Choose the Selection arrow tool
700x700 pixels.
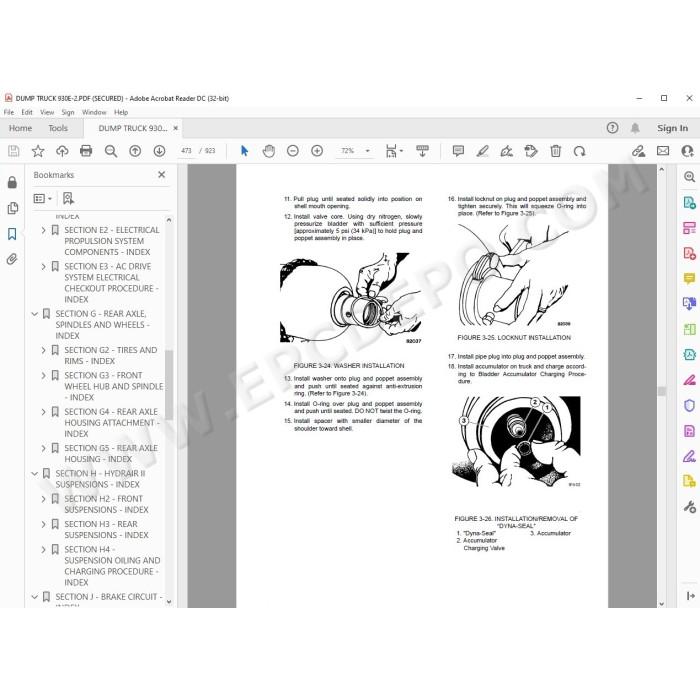click(244, 151)
